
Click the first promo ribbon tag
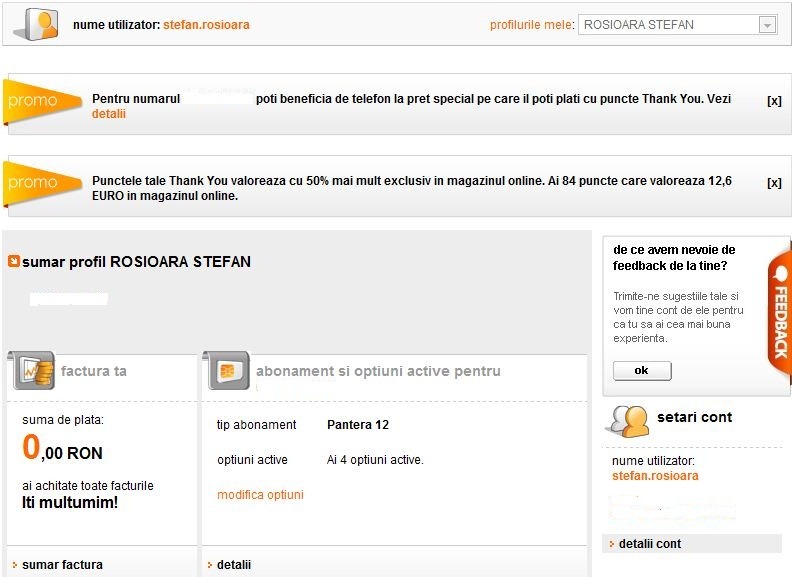coord(41,102)
